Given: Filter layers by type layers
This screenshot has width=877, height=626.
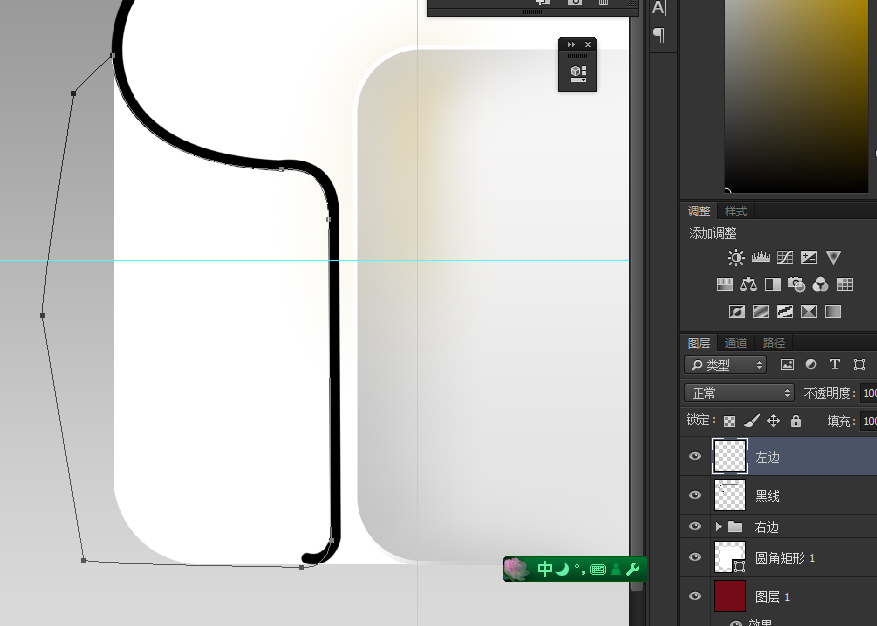Looking at the screenshot, I should tap(834, 365).
